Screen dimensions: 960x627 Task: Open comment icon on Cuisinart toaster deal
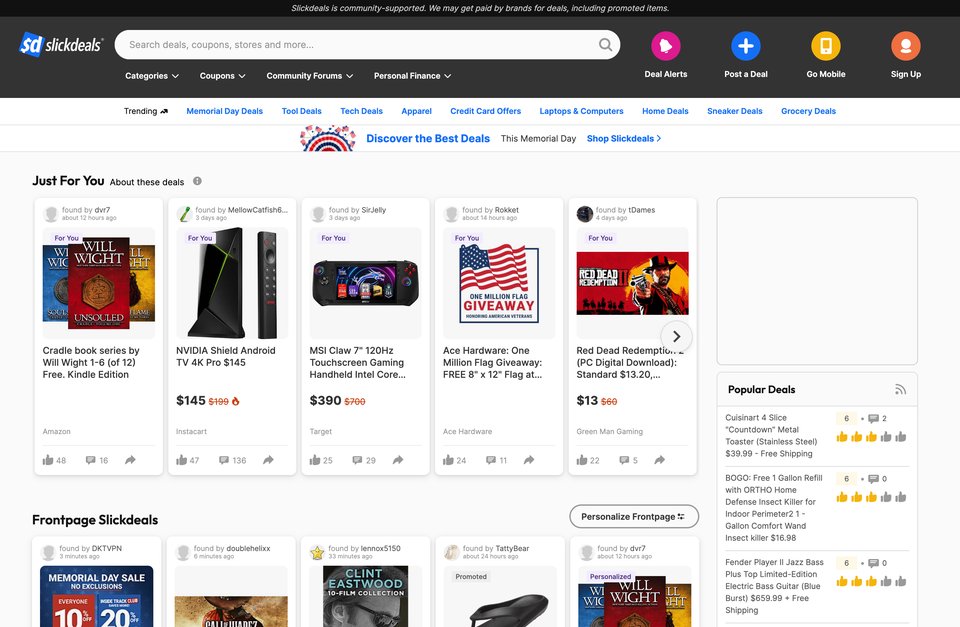[x=874, y=419]
